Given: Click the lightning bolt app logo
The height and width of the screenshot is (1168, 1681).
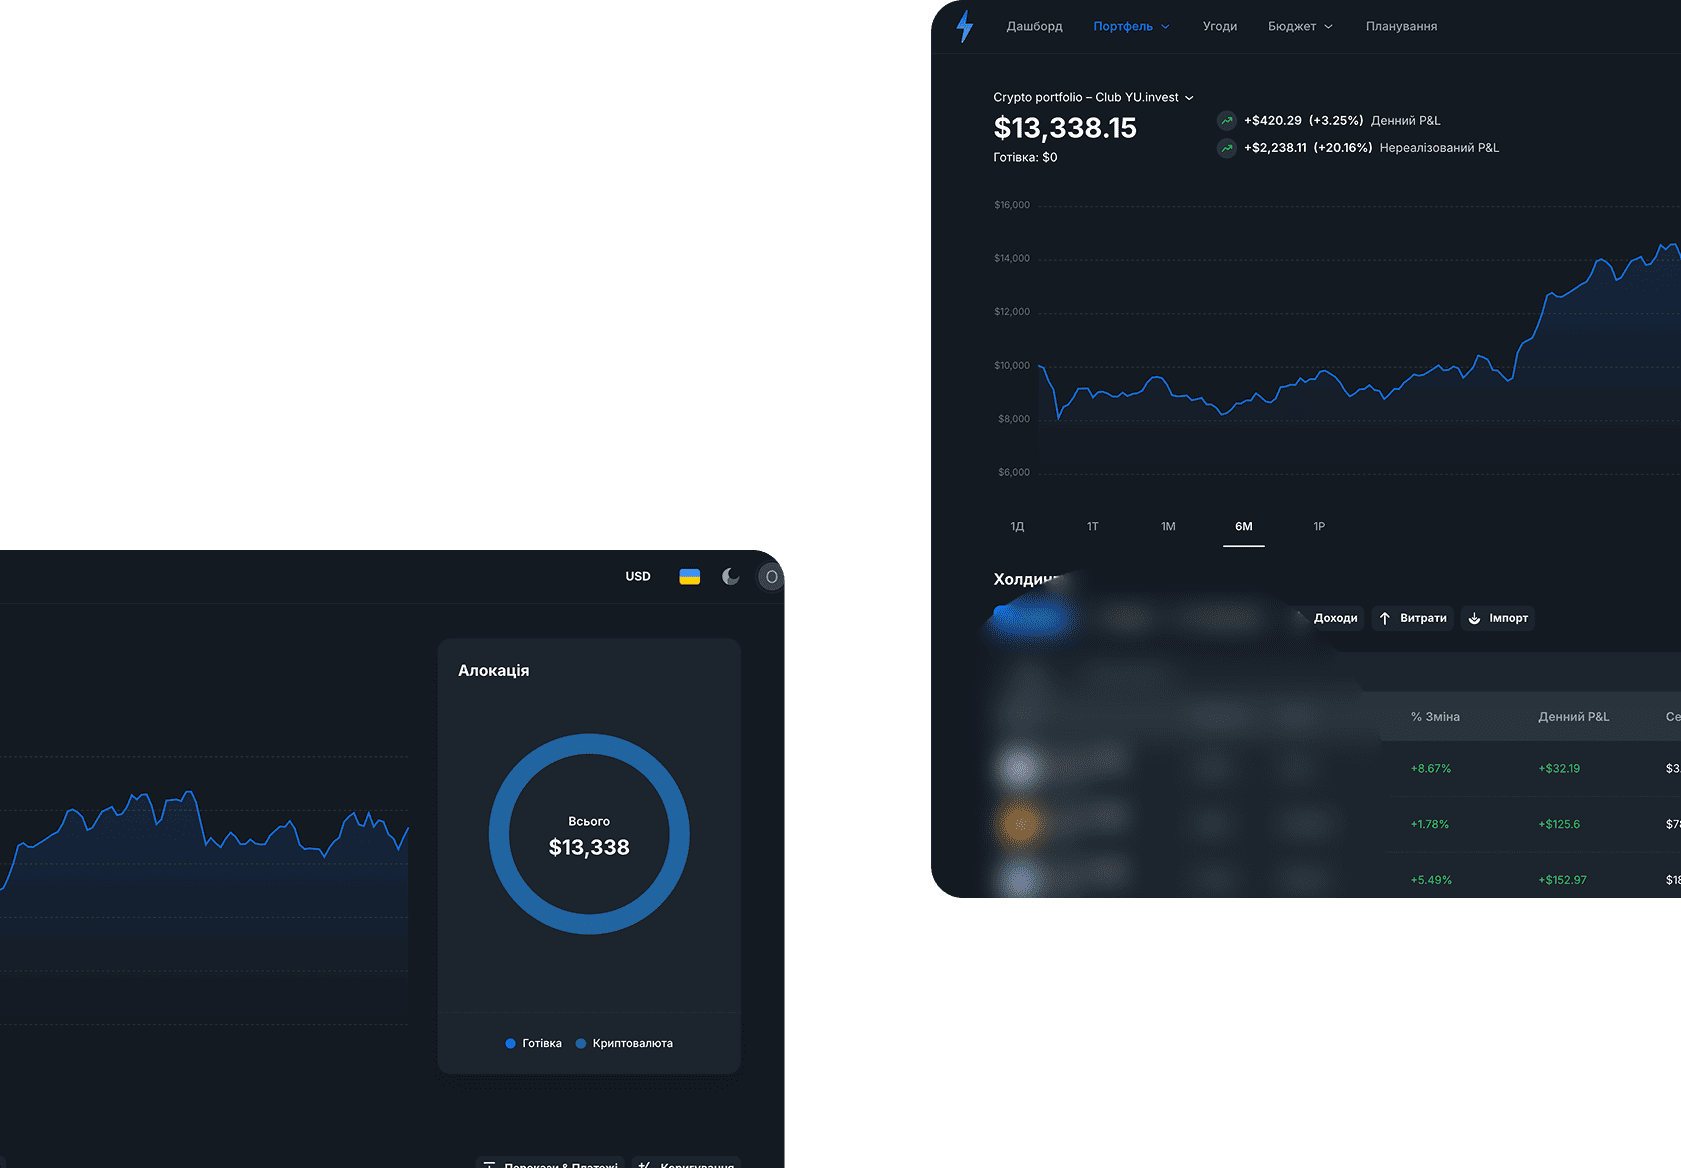Looking at the screenshot, I should coord(965,26).
